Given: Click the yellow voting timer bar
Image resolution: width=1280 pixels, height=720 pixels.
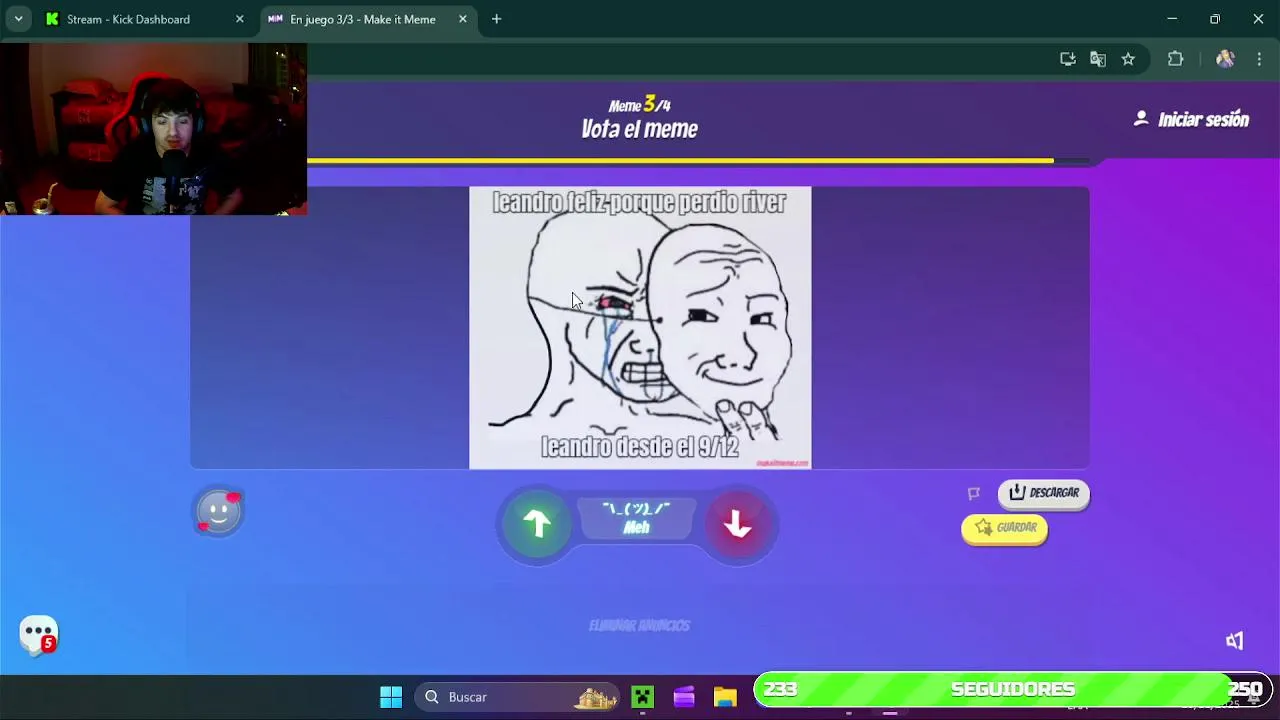Looking at the screenshot, I should tap(680, 160).
